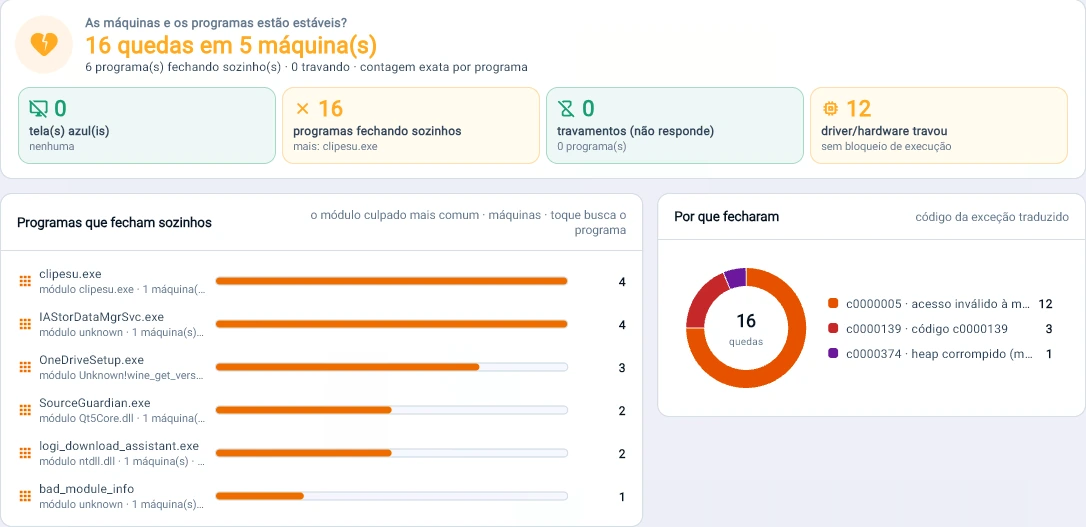Click the broken heart stability icon
1086x527 pixels.
pyautogui.click(x=44, y=44)
